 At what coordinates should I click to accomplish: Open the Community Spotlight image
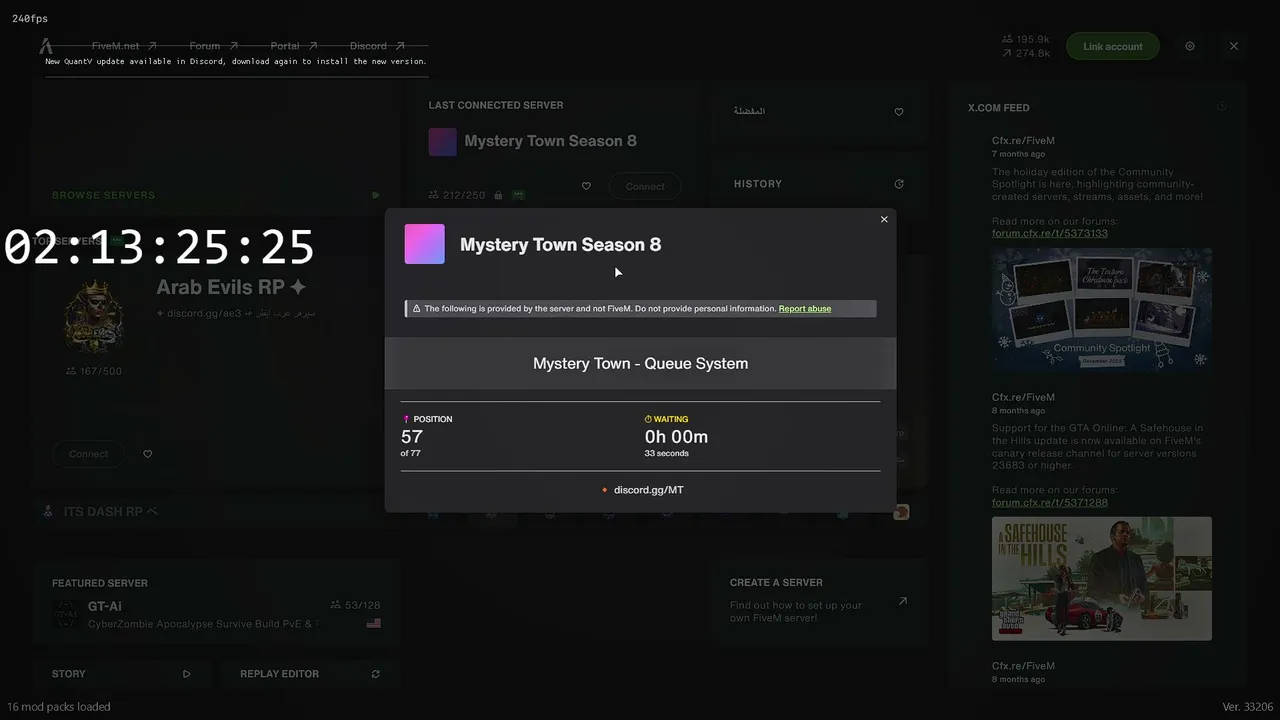click(1102, 311)
